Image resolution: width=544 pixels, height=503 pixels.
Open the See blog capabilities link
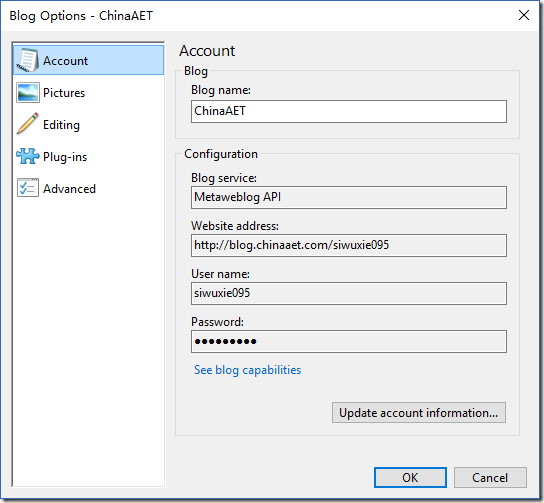coord(247,370)
